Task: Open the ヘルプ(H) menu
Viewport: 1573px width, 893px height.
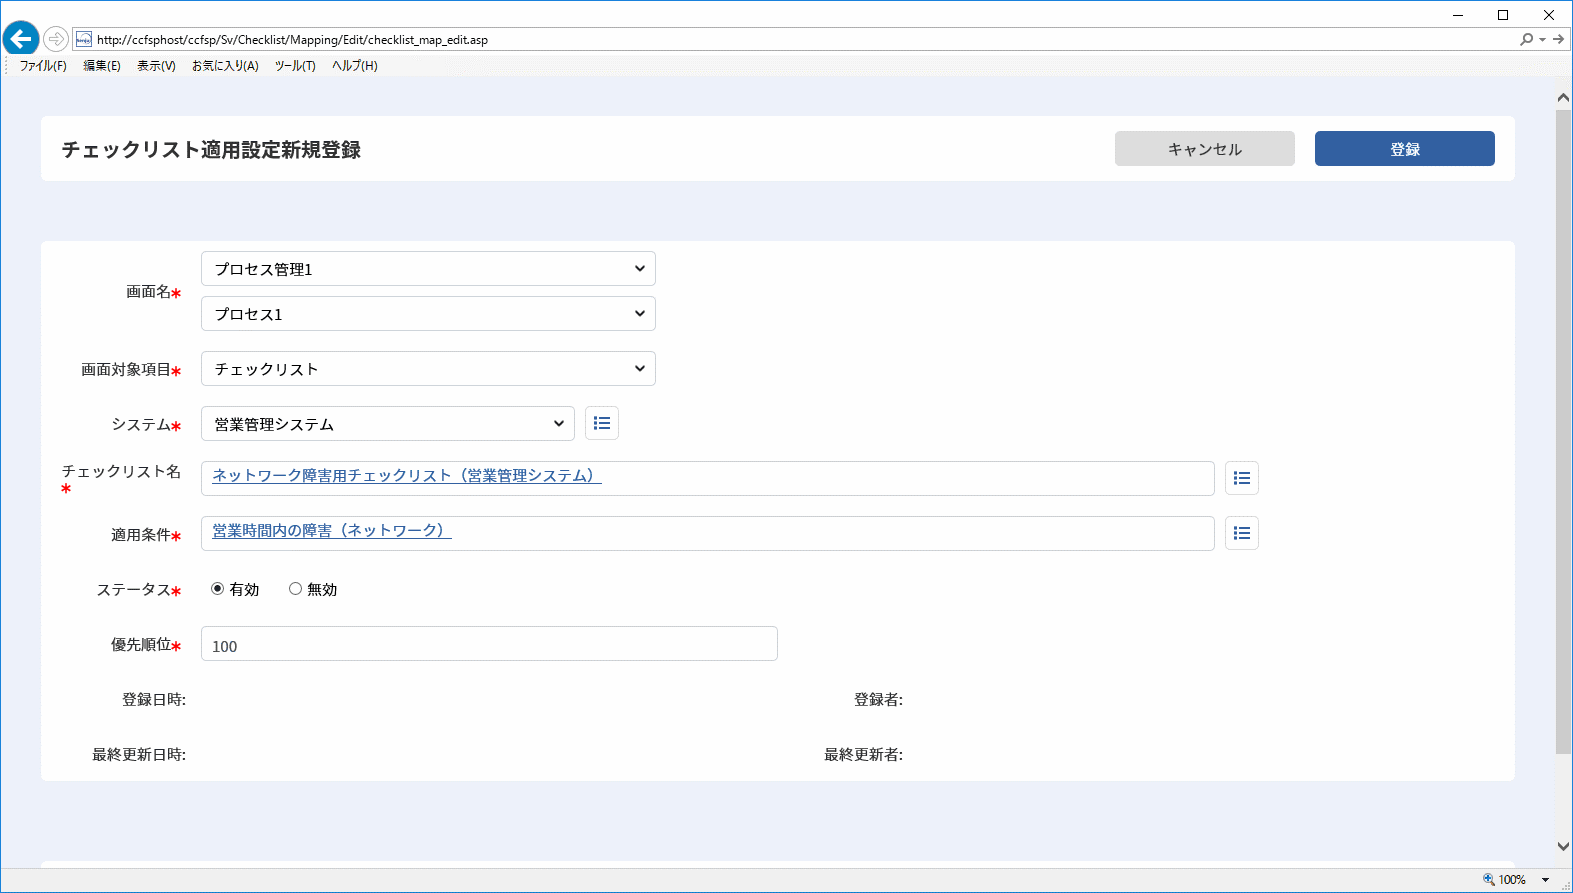Action: tap(355, 66)
